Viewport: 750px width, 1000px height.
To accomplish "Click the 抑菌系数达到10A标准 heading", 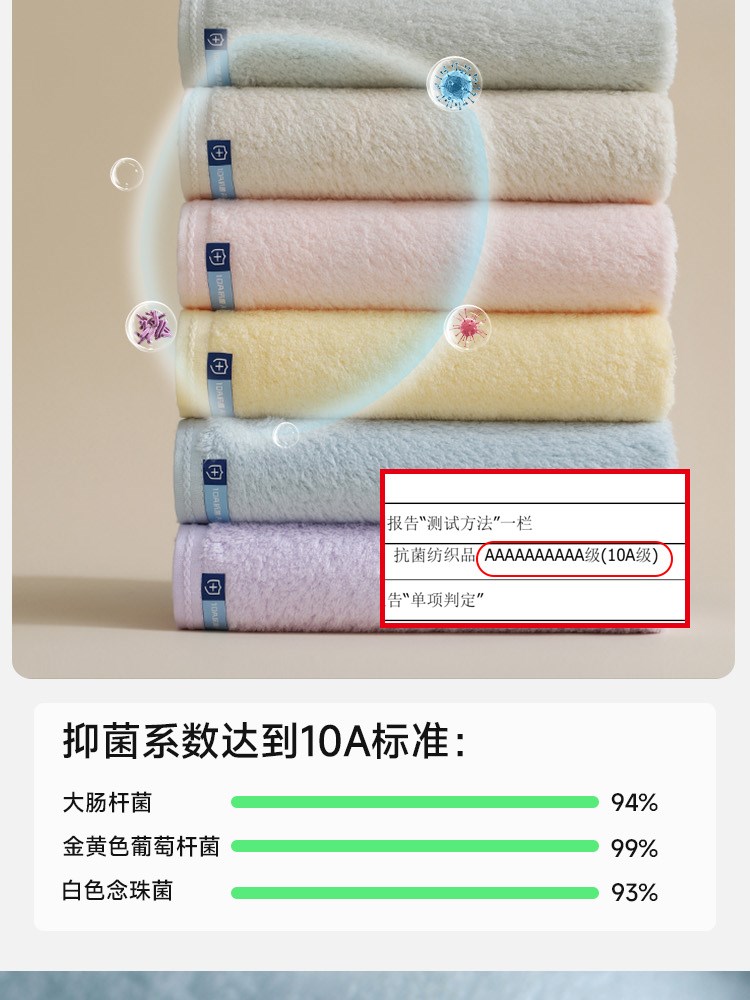I will [x=263, y=741].
